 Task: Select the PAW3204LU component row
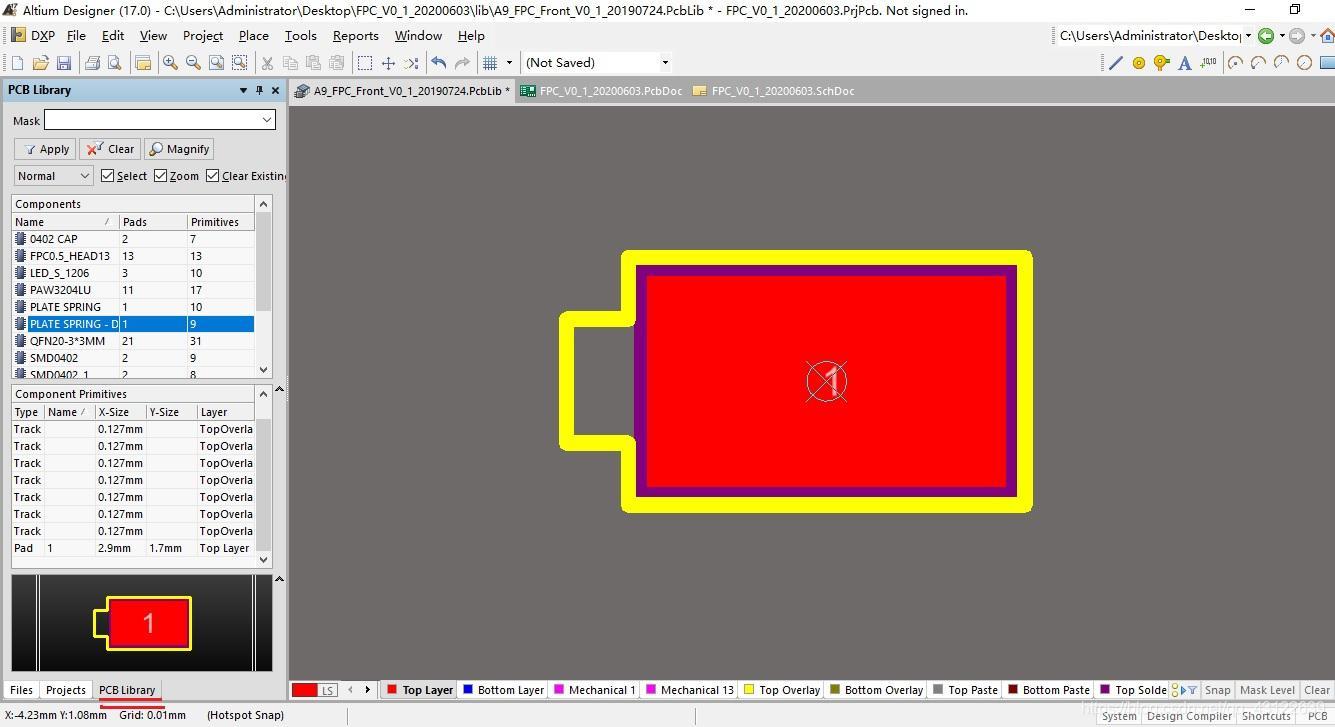point(134,290)
